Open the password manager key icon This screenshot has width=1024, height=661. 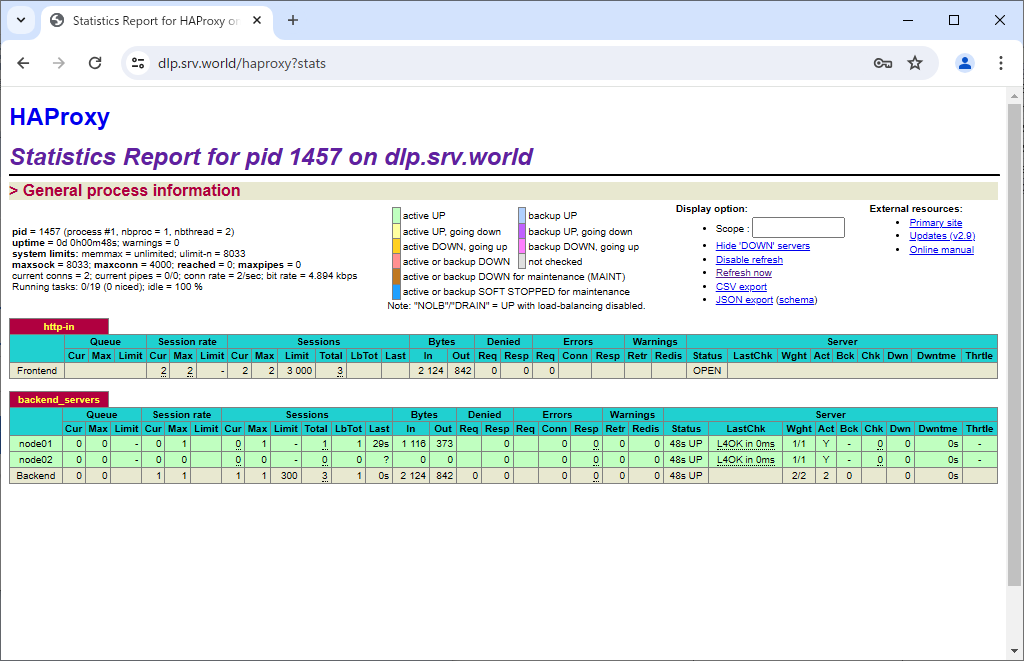[x=883, y=63]
